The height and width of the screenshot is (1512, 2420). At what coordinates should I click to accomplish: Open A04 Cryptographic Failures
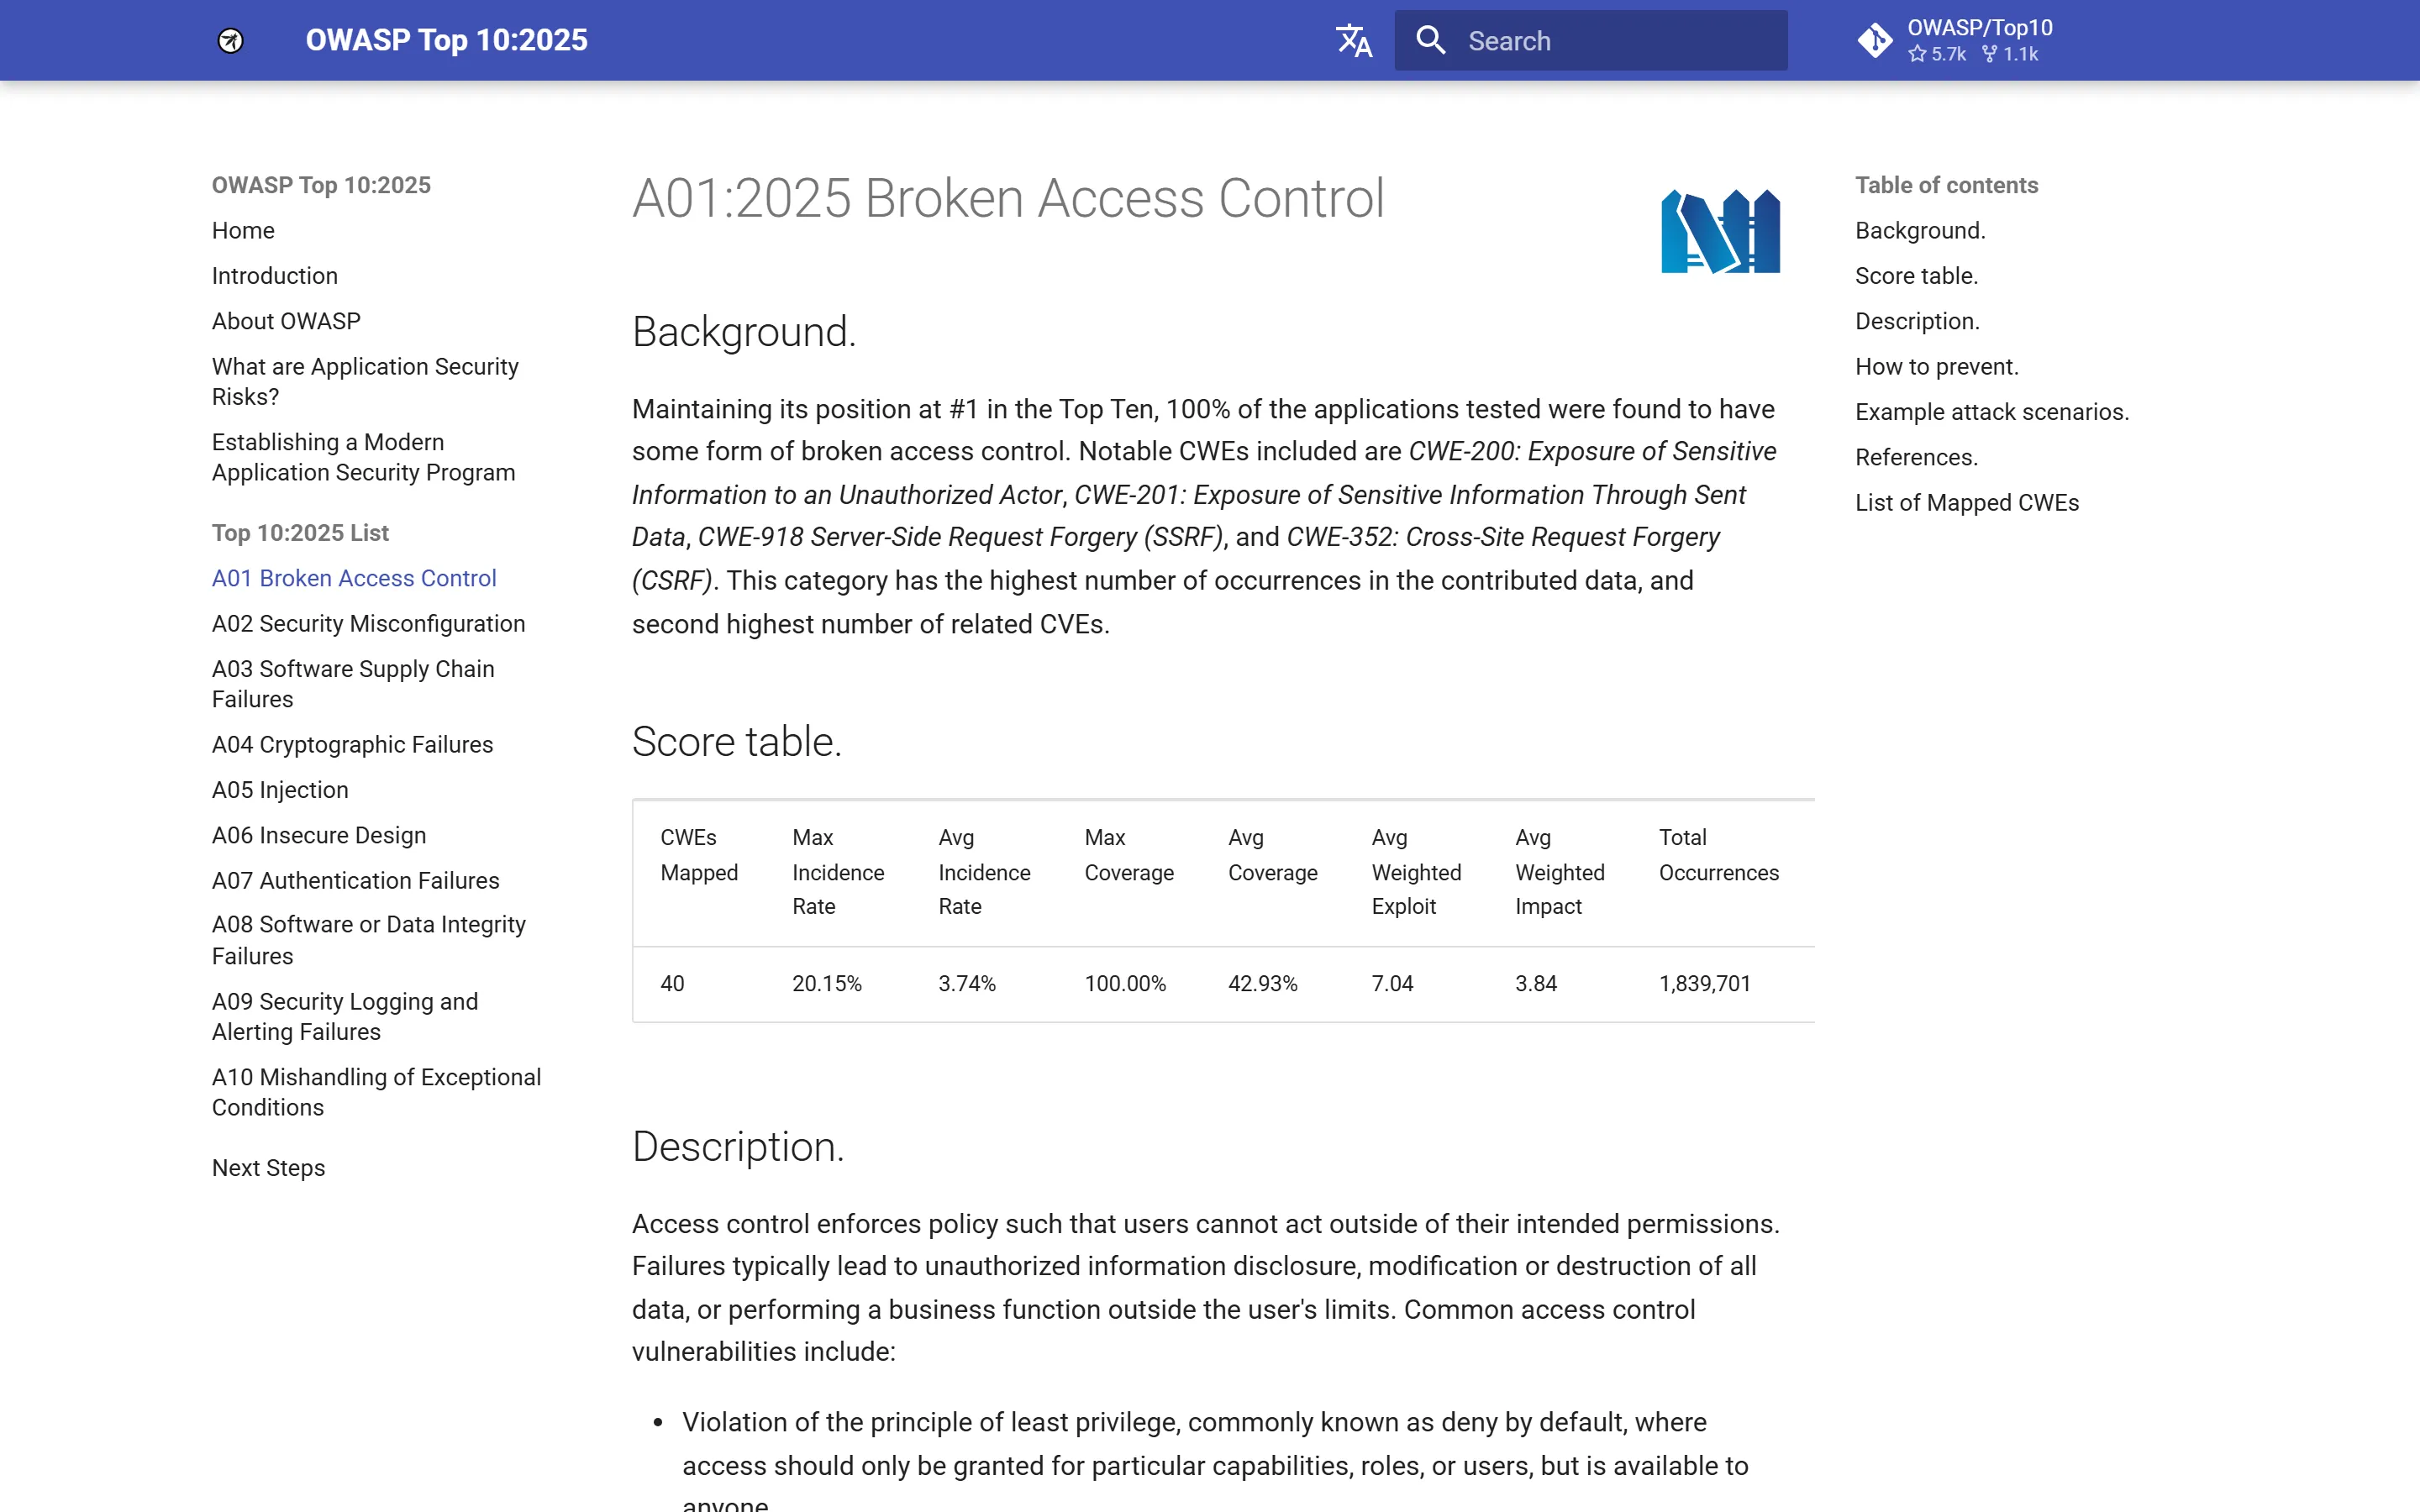[352, 744]
